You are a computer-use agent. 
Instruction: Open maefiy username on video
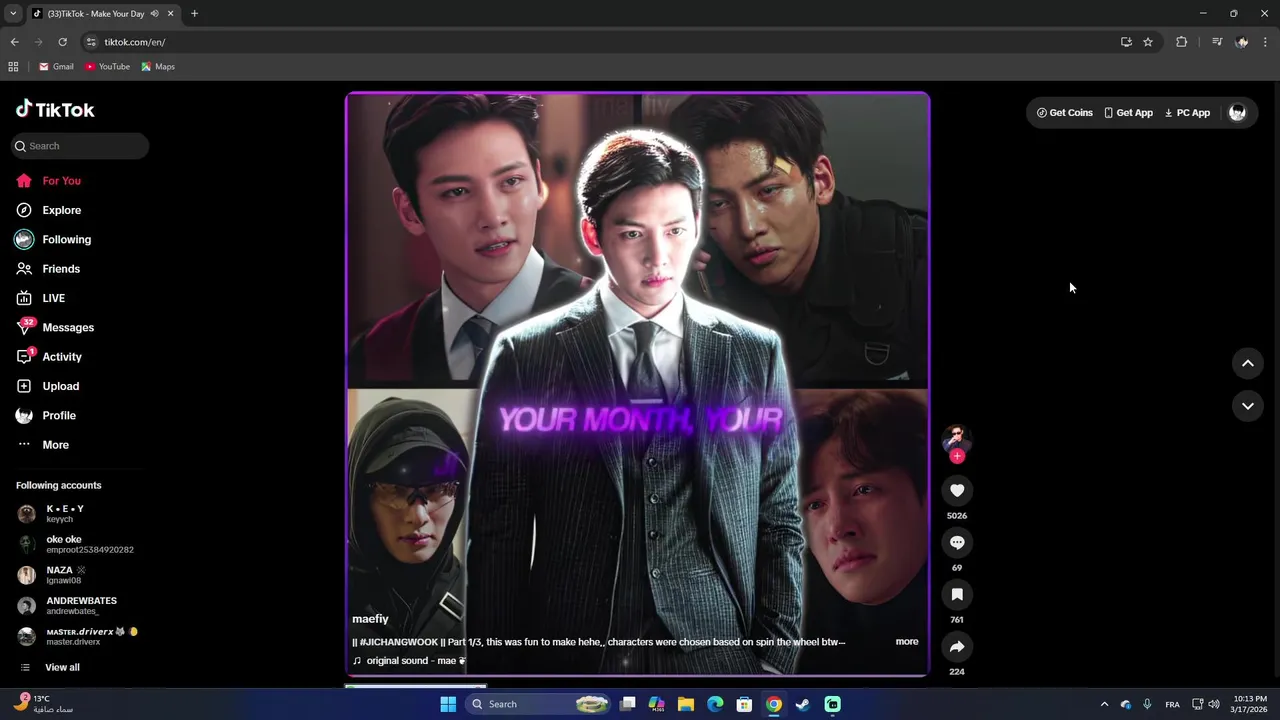pyautogui.click(x=370, y=619)
